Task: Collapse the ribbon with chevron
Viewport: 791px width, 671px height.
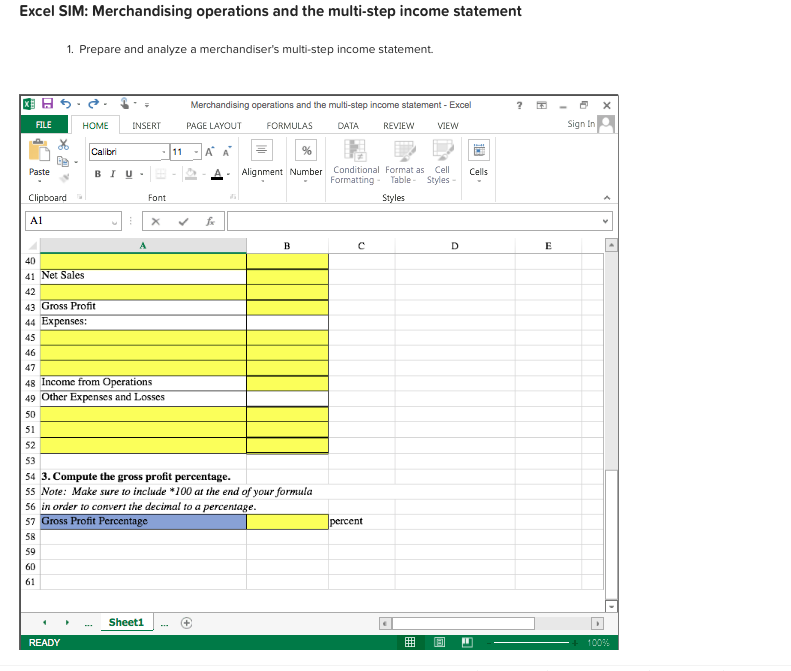Action: click(x=607, y=198)
